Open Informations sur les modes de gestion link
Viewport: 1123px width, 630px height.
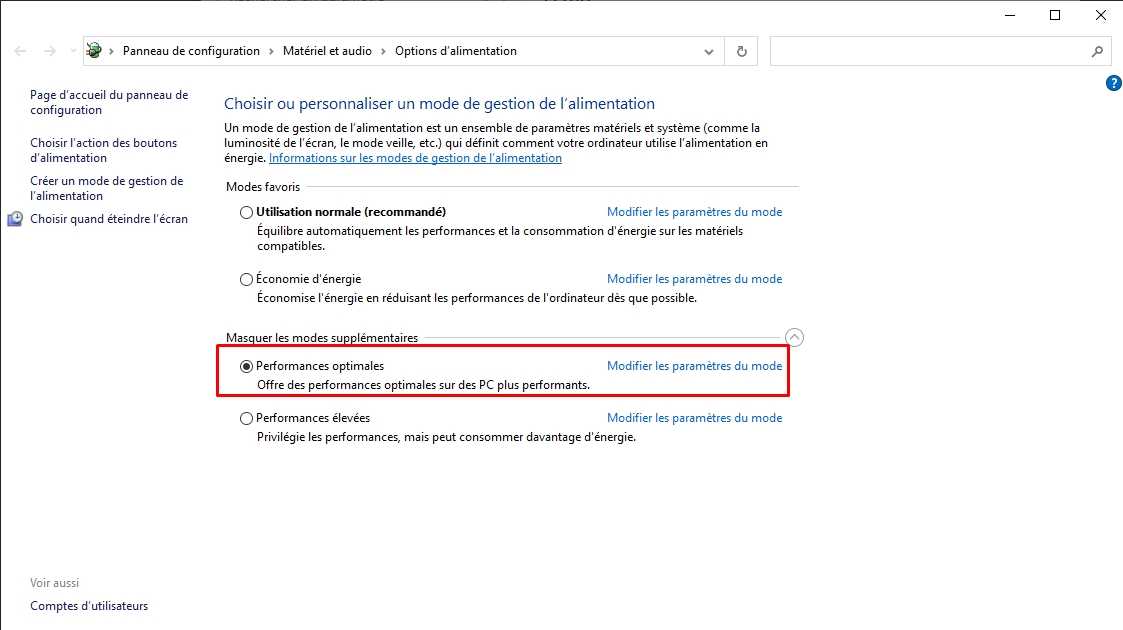tap(415, 158)
